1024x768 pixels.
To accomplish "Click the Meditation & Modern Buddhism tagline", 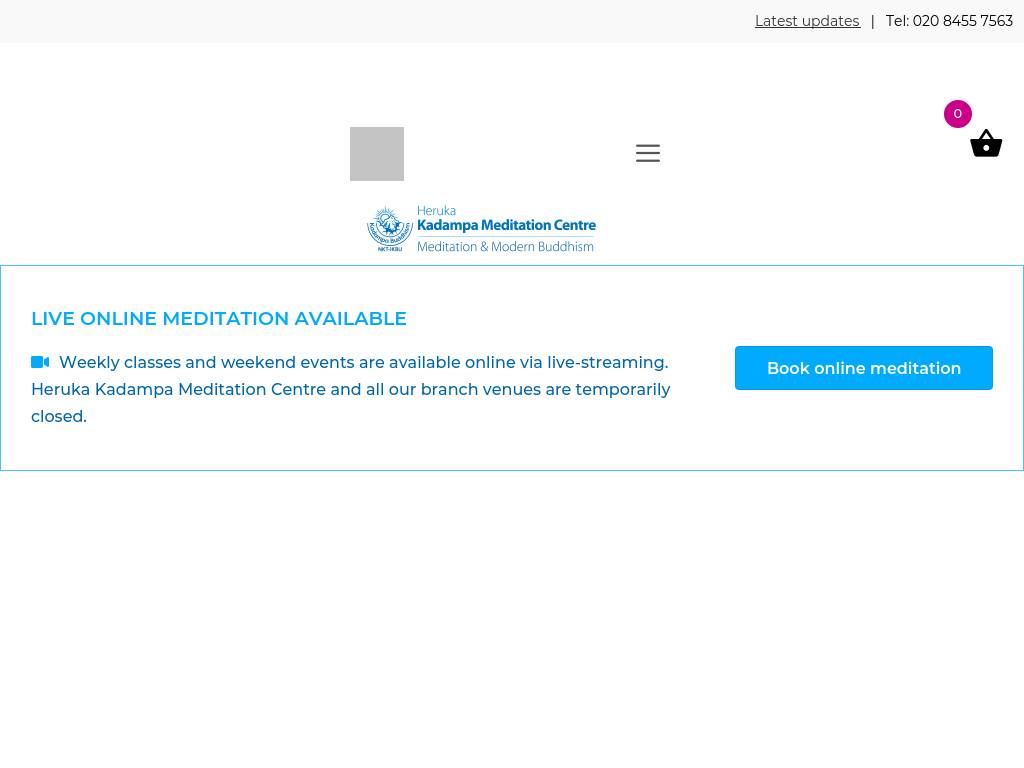I will pos(505,246).
